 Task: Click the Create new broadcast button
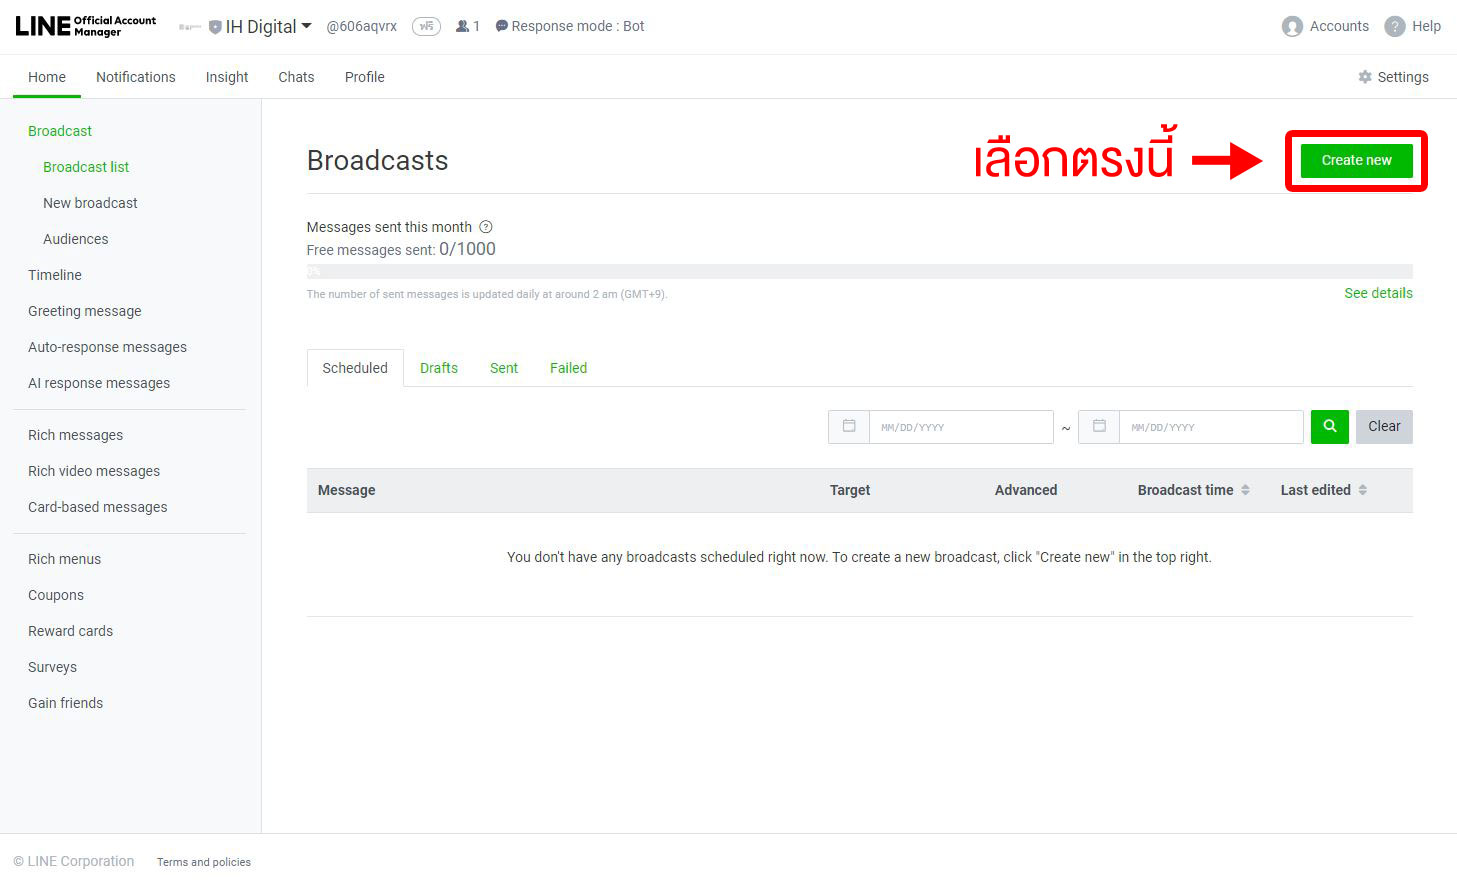click(x=1355, y=160)
